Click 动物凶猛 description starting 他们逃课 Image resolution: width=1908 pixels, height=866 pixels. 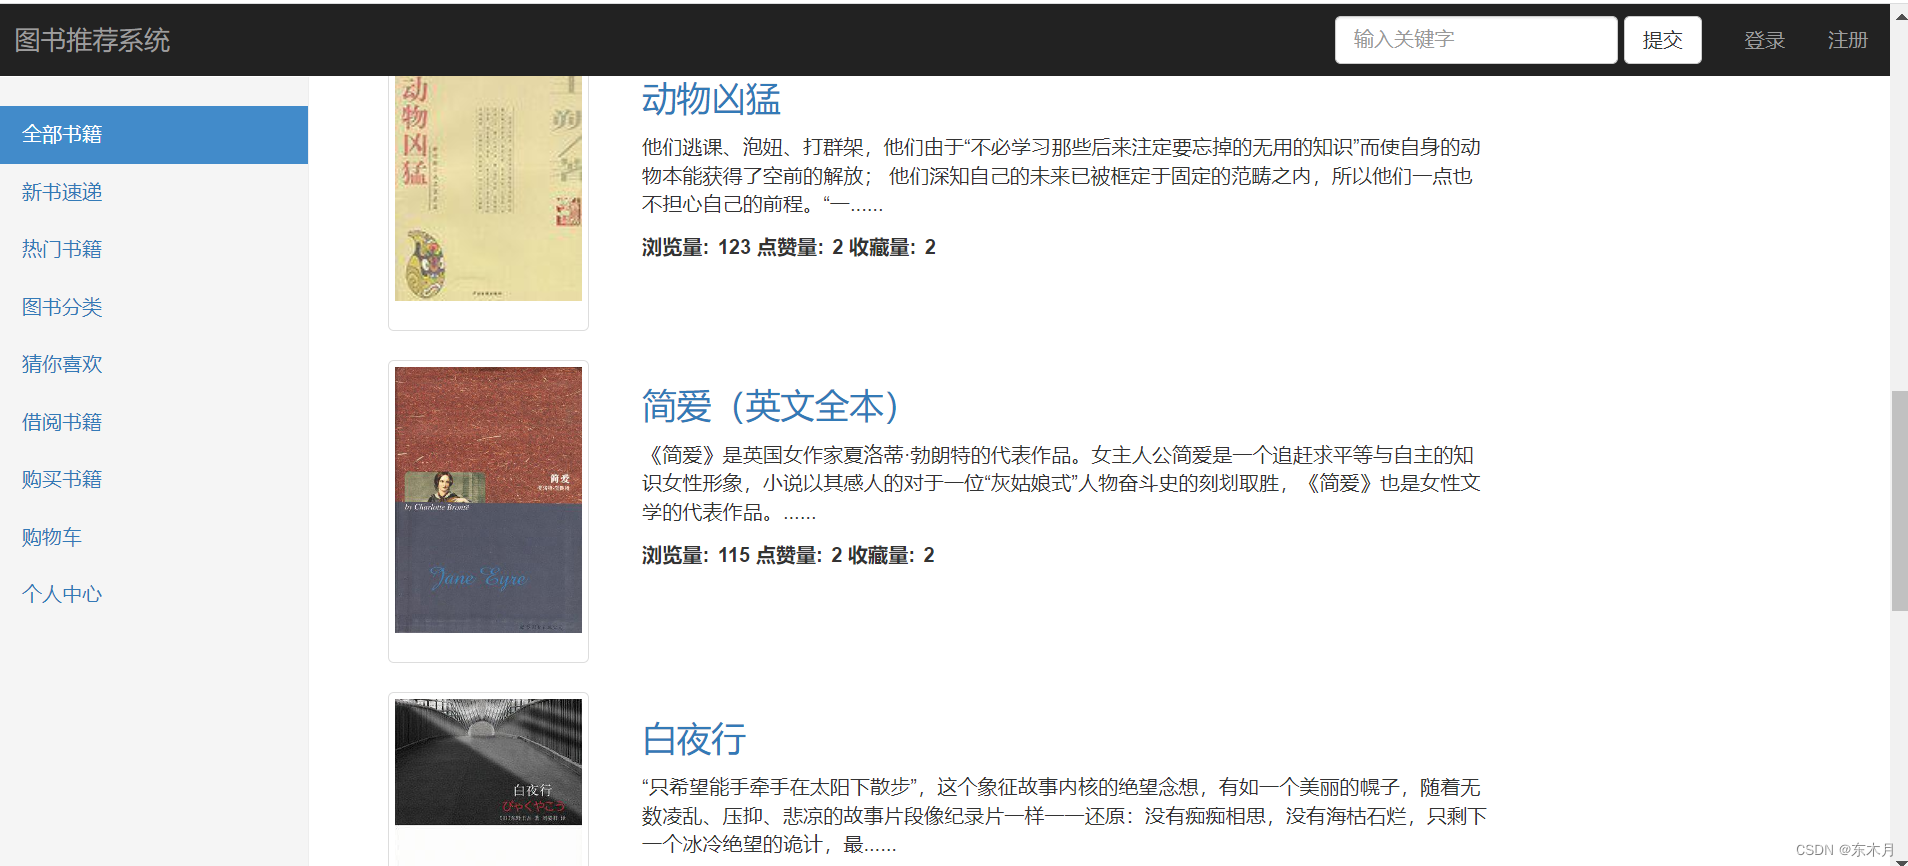[1061, 176]
